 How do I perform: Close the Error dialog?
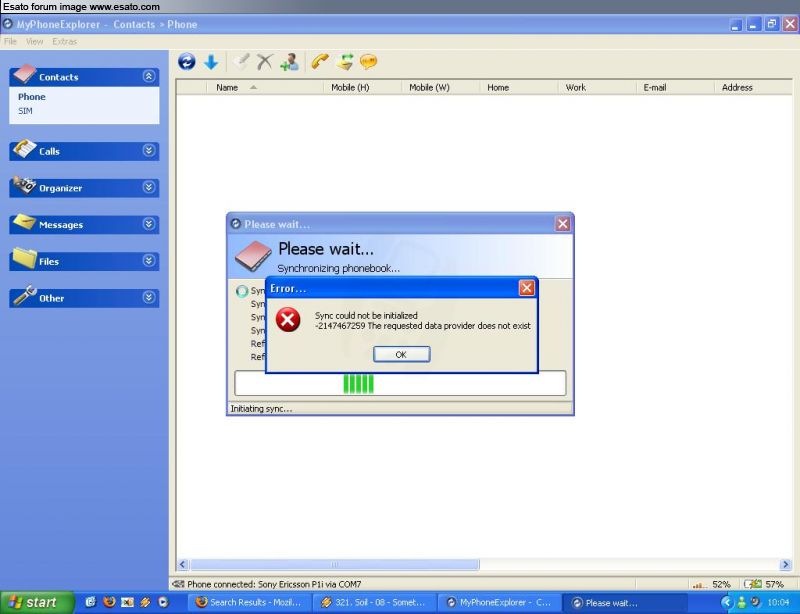pyautogui.click(x=527, y=288)
